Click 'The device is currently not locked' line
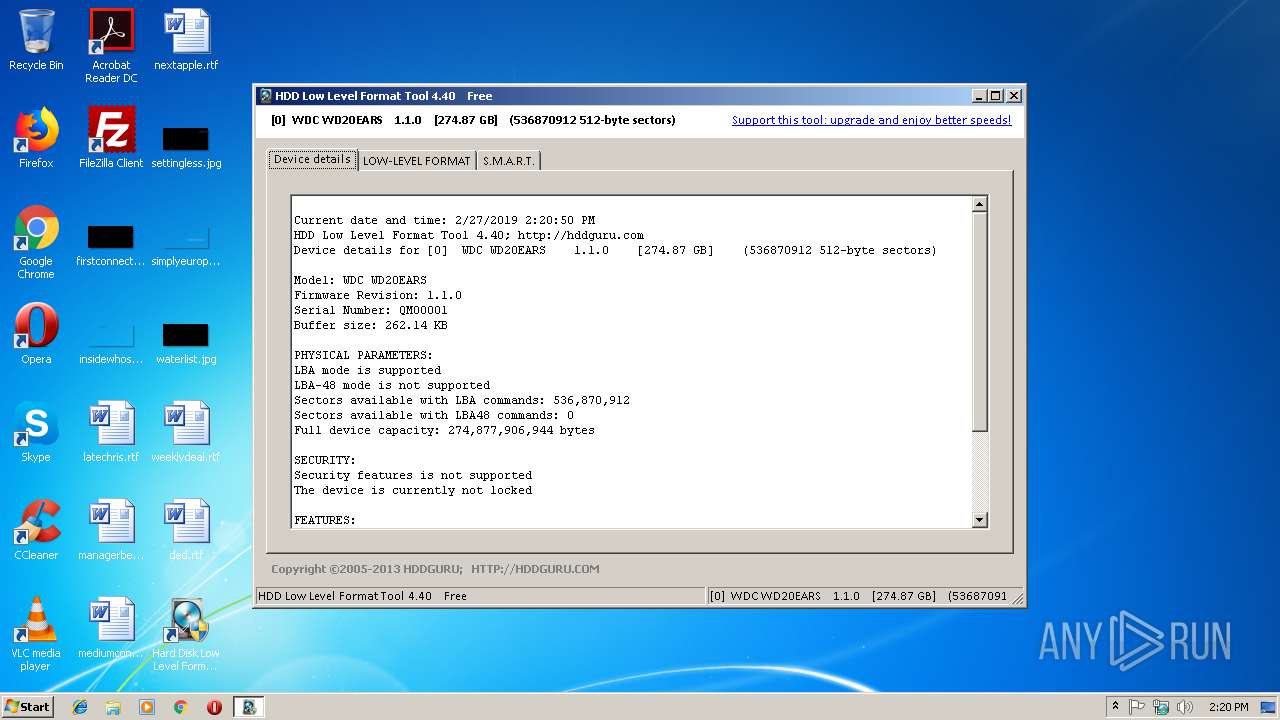The image size is (1280, 720). 413,490
